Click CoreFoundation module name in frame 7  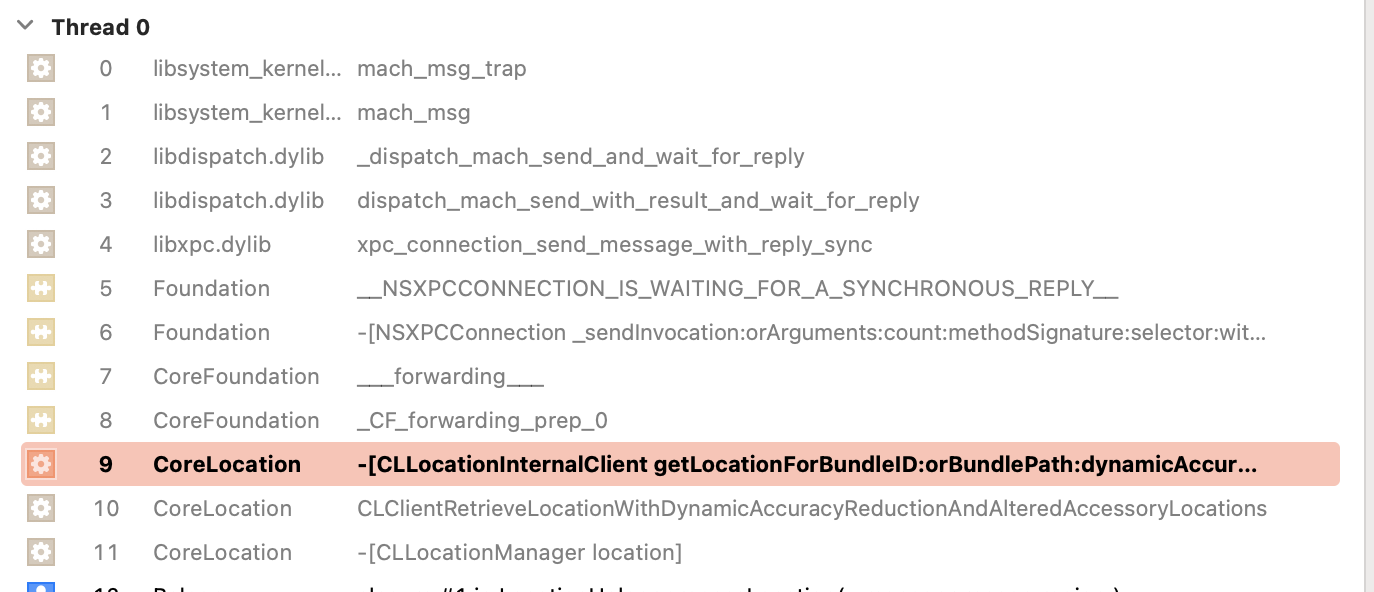click(x=236, y=377)
